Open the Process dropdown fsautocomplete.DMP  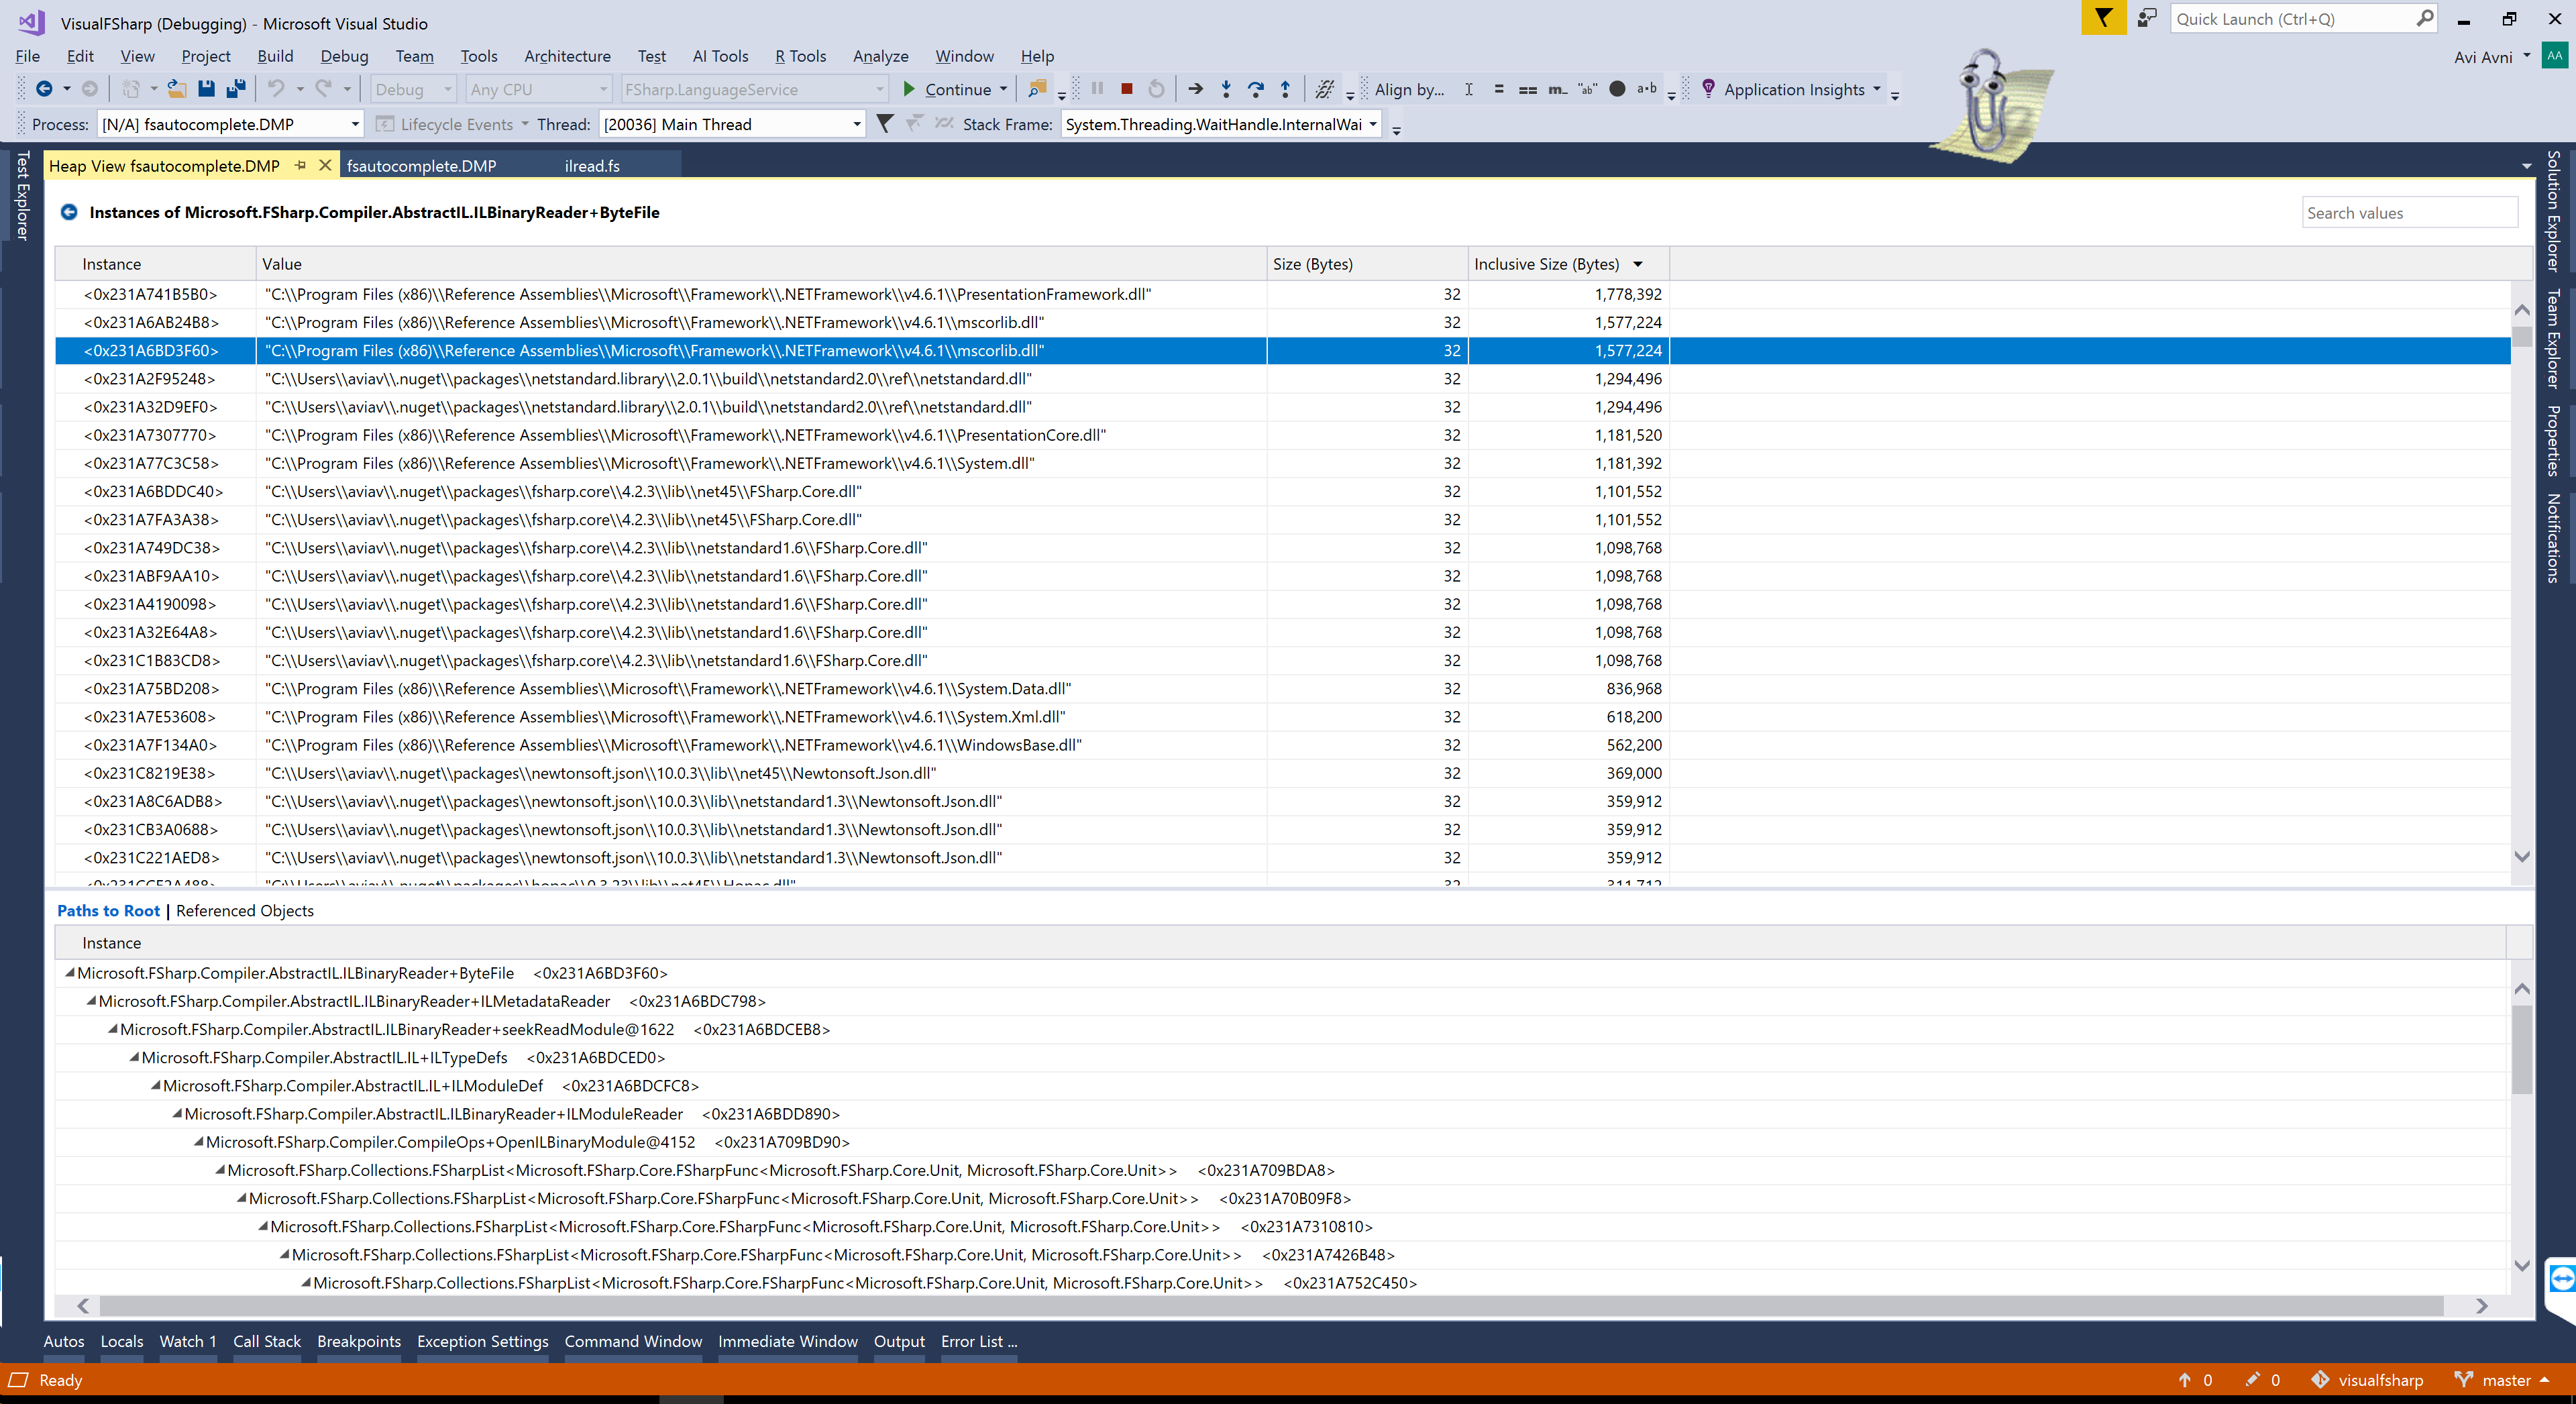click(354, 124)
